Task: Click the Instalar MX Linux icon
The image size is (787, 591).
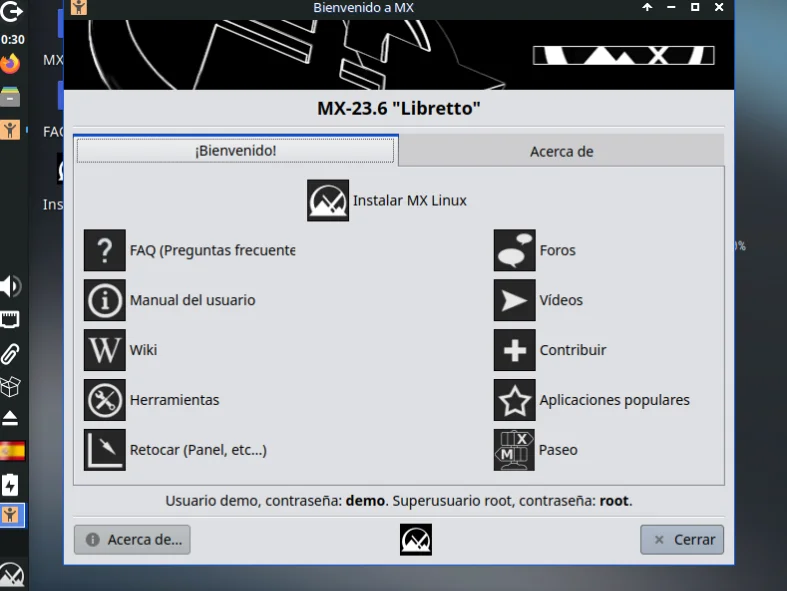Action: pyautogui.click(x=328, y=200)
